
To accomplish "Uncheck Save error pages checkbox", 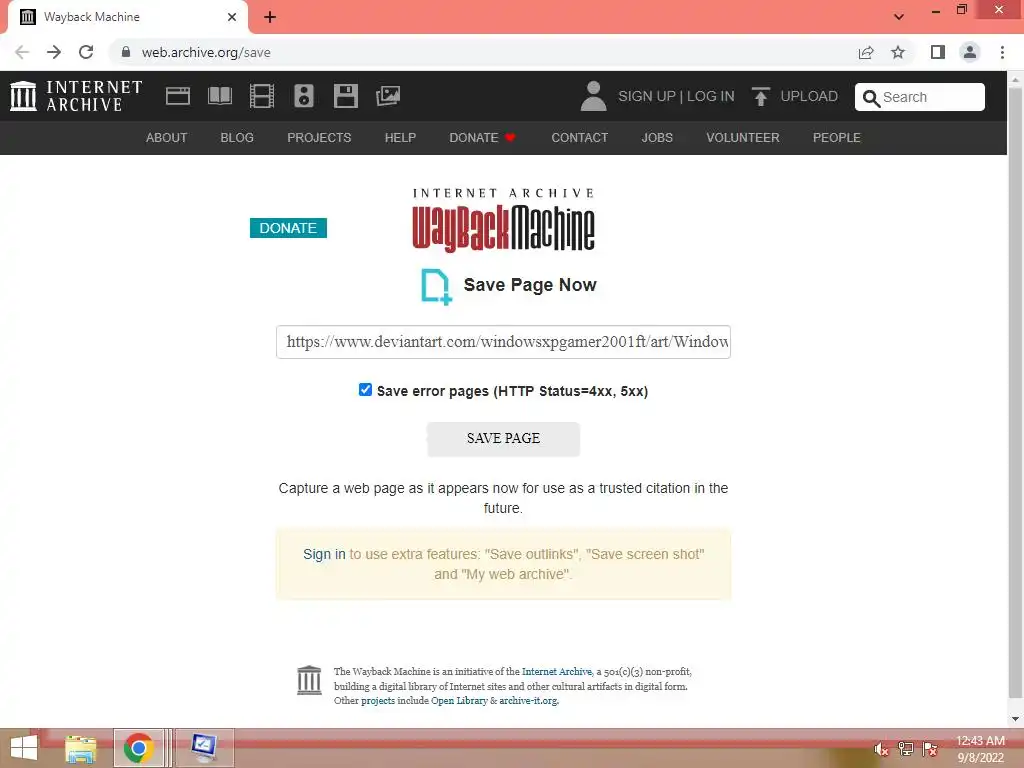I will 365,390.
